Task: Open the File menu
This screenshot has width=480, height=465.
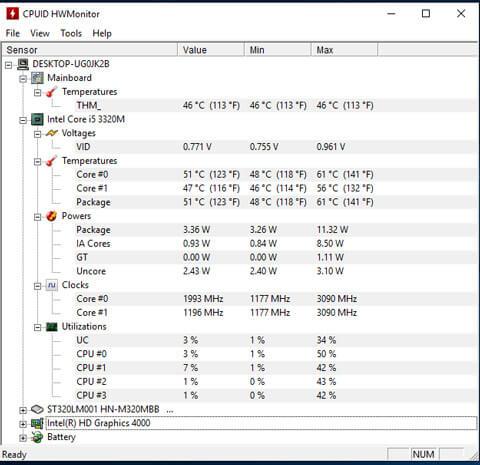Action: (x=13, y=33)
